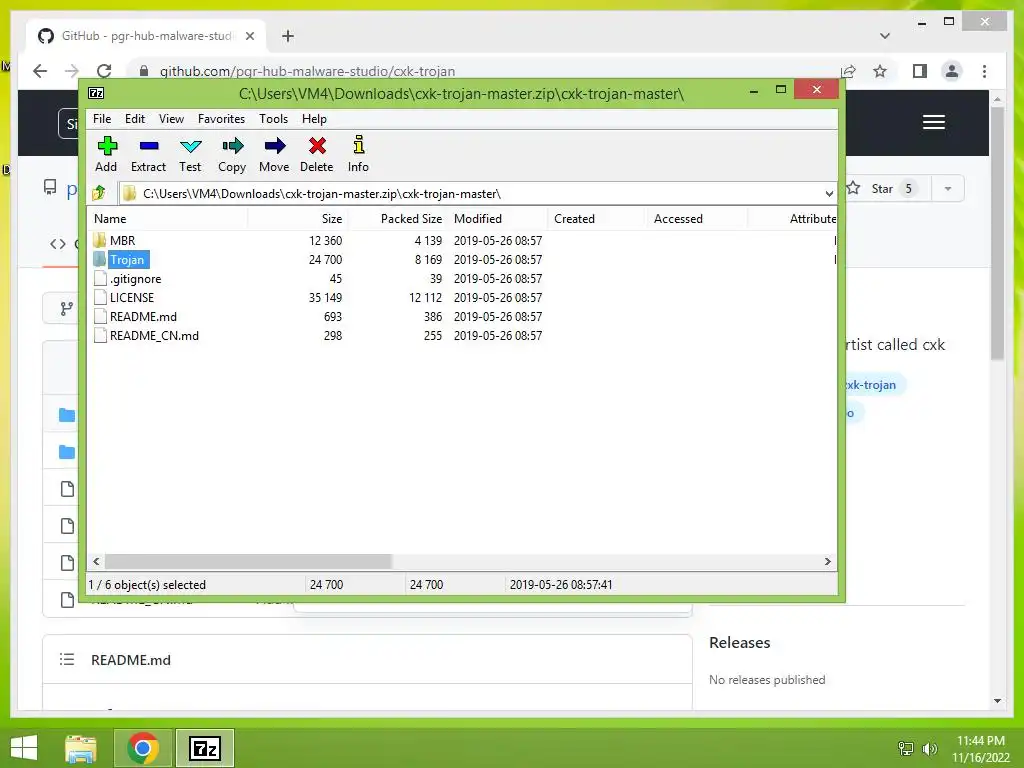This screenshot has height=768, width=1024.
Task: Open the Tools menu in 7-Zip
Action: pos(273,119)
